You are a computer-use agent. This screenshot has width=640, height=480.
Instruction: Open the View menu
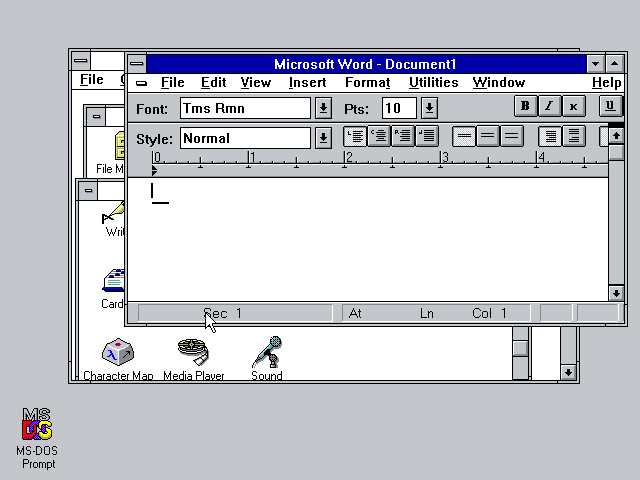click(256, 83)
